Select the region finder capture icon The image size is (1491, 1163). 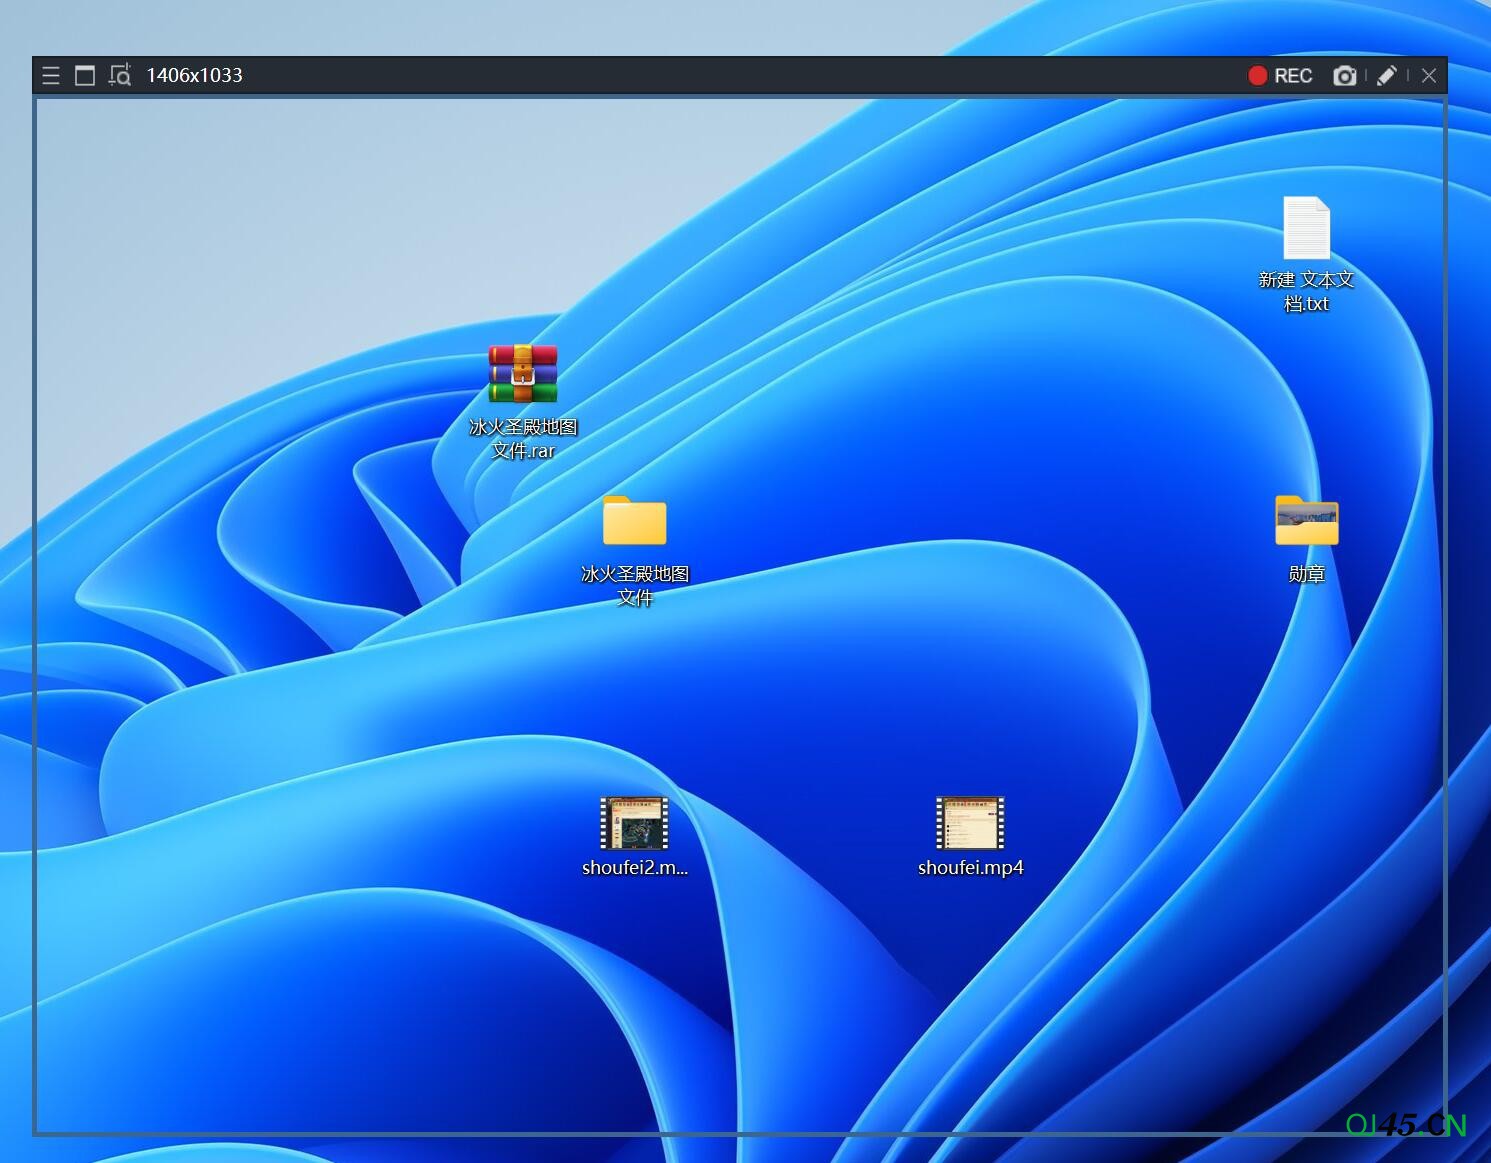click(120, 75)
